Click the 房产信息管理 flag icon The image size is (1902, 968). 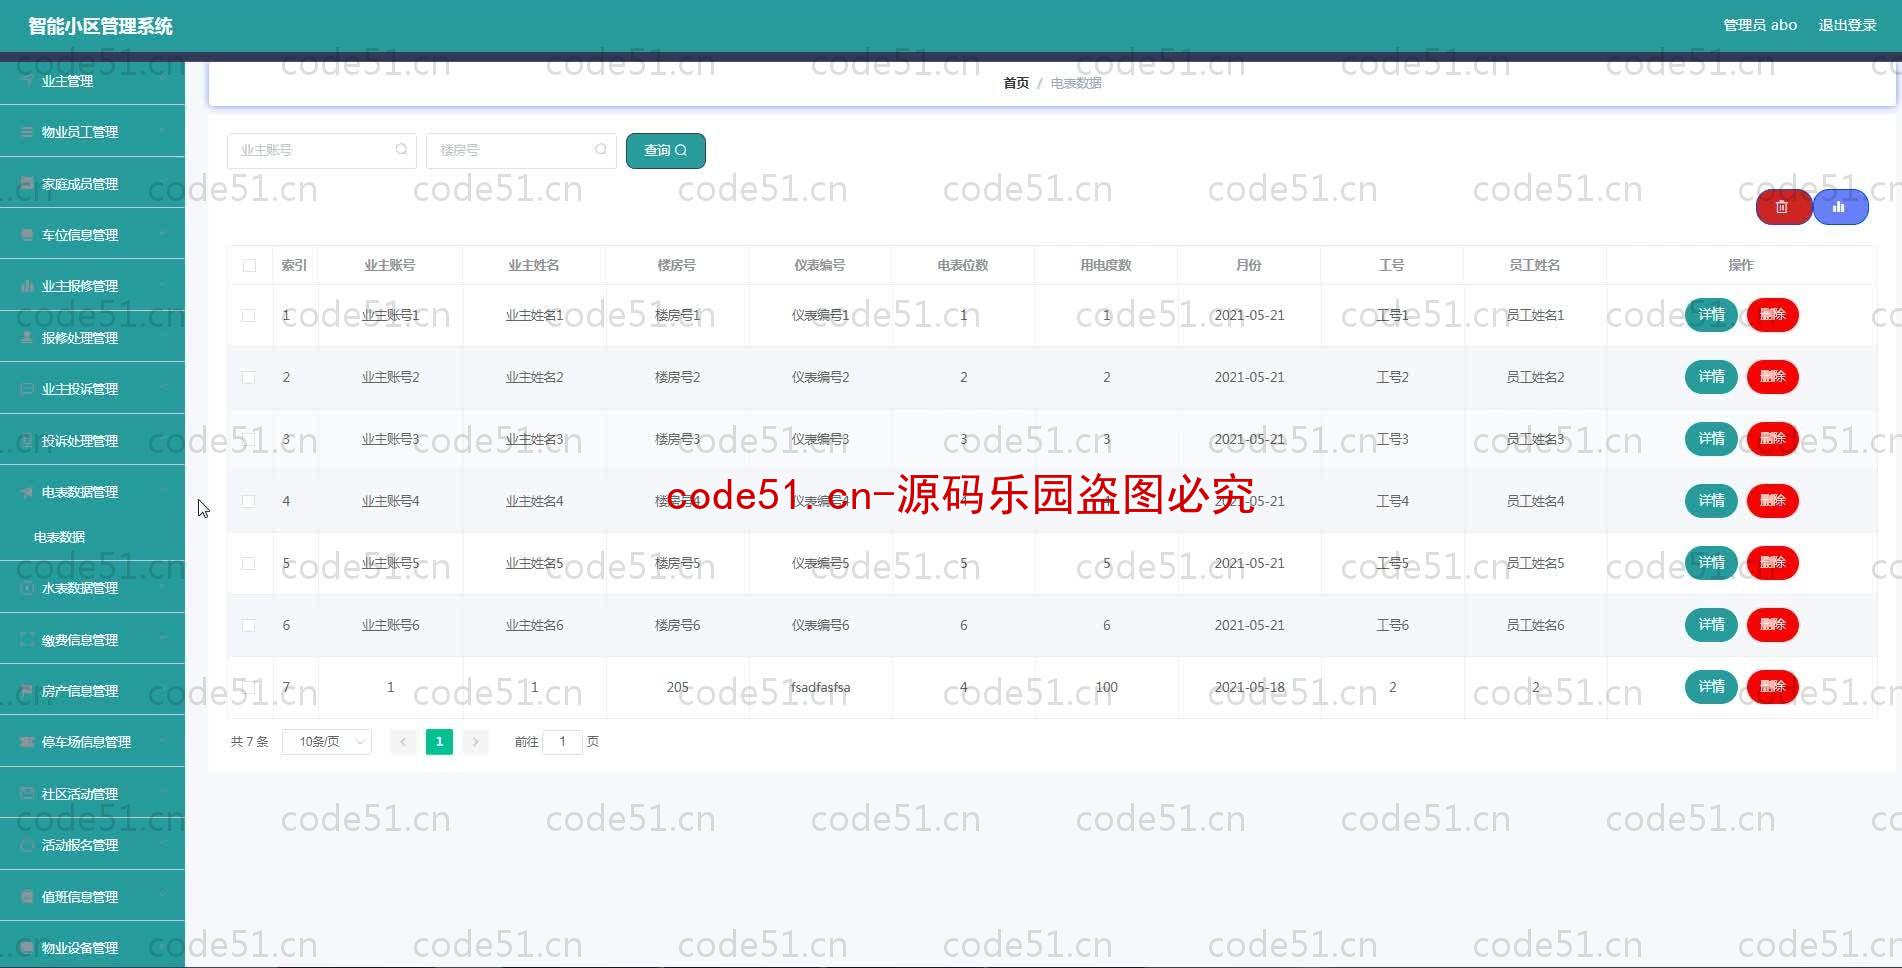(27, 691)
